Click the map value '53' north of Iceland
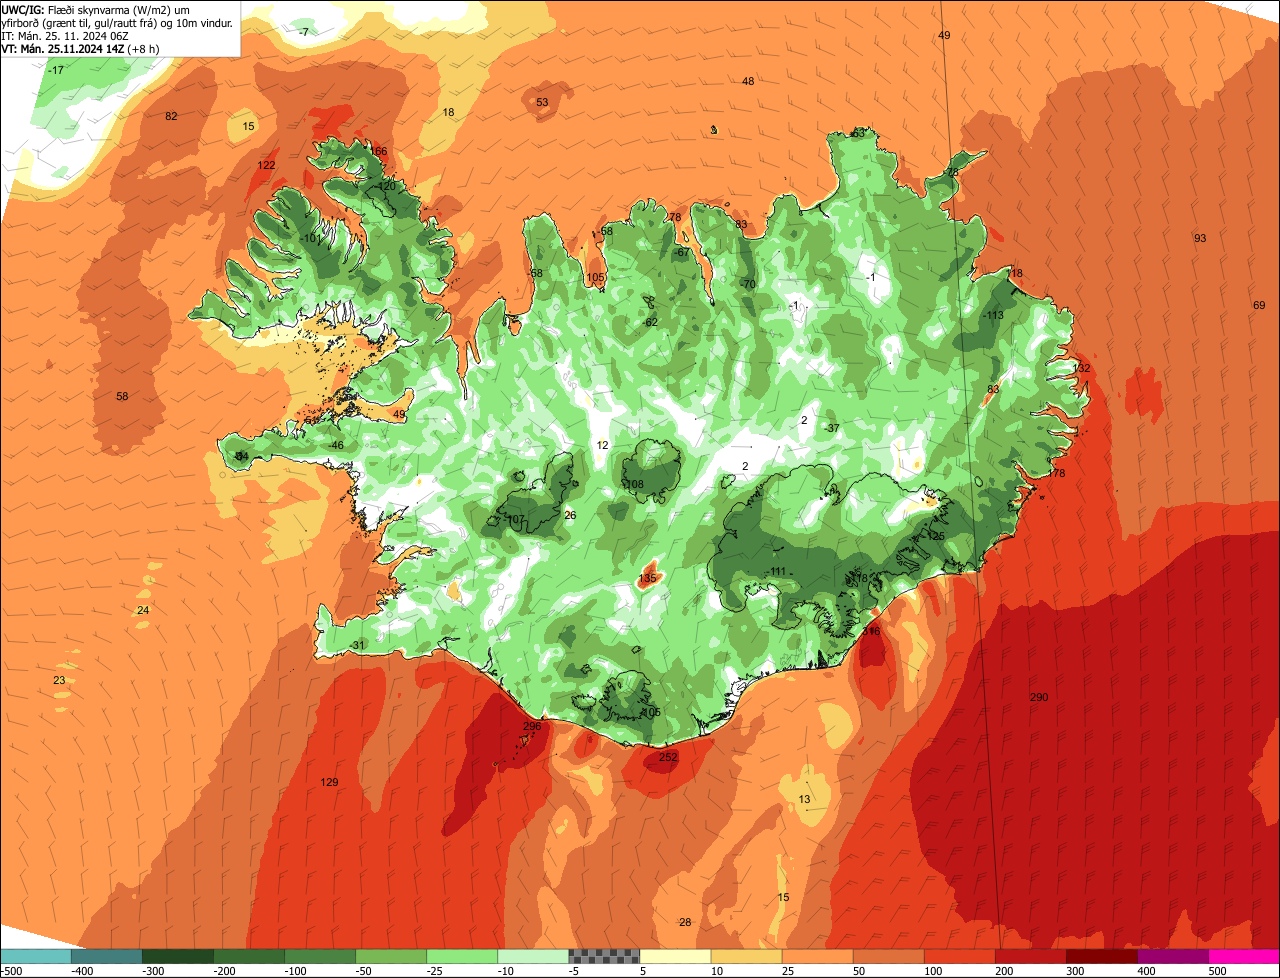1280x978 pixels. point(542,102)
